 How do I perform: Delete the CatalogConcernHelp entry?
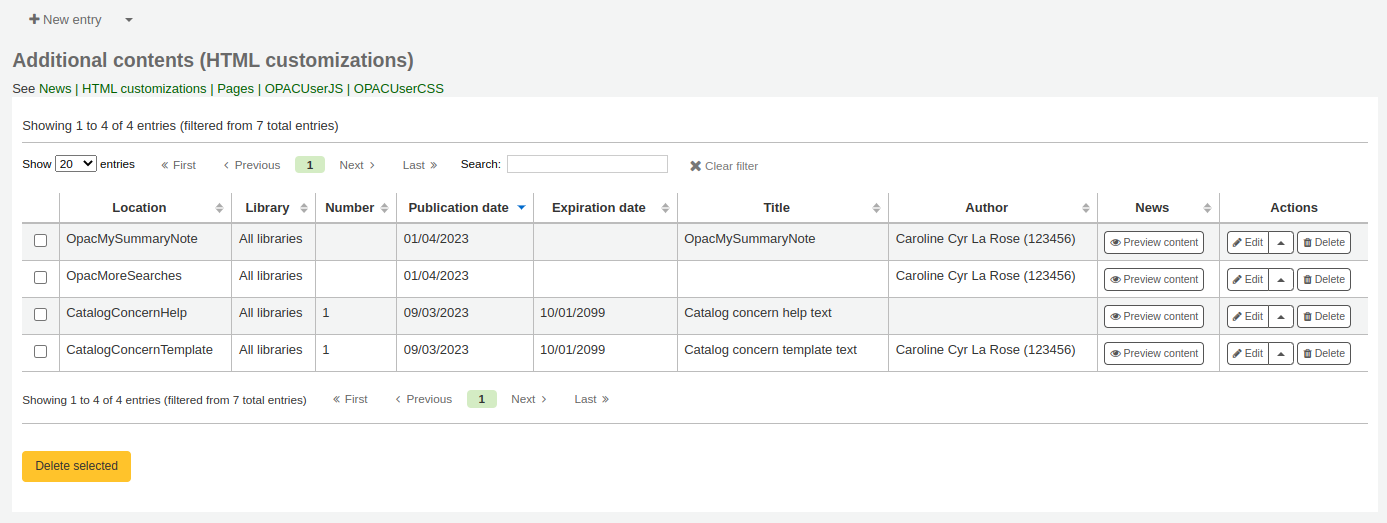(x=1324, y=316)
